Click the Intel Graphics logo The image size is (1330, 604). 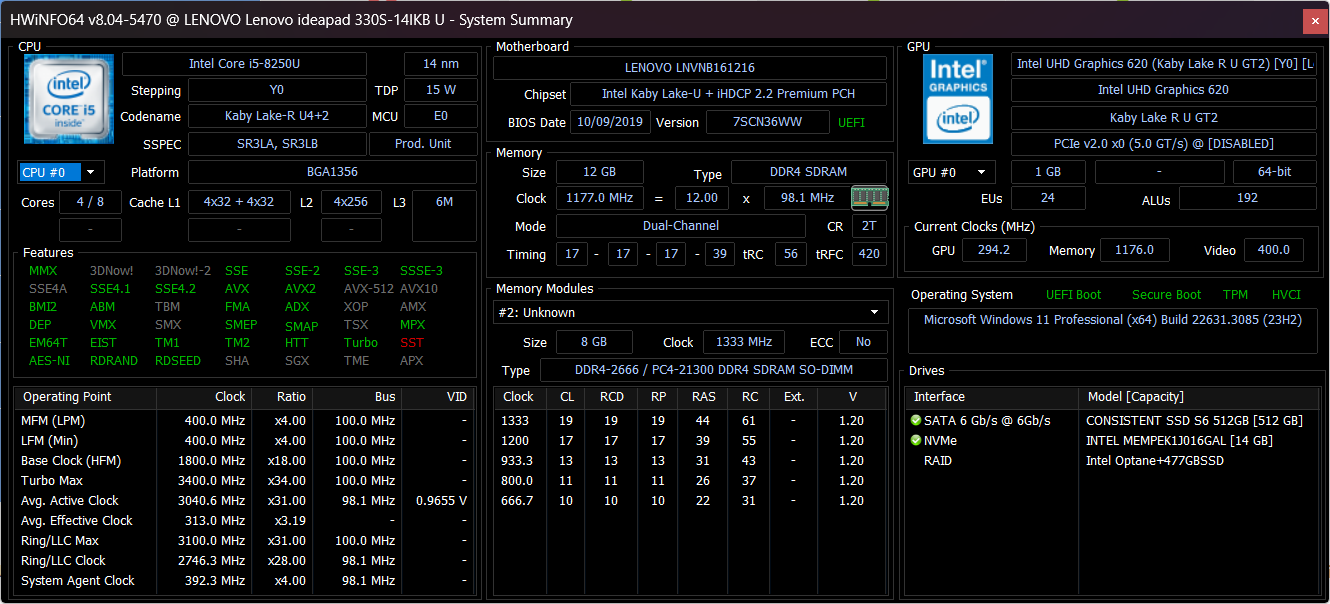click(958, 97)
